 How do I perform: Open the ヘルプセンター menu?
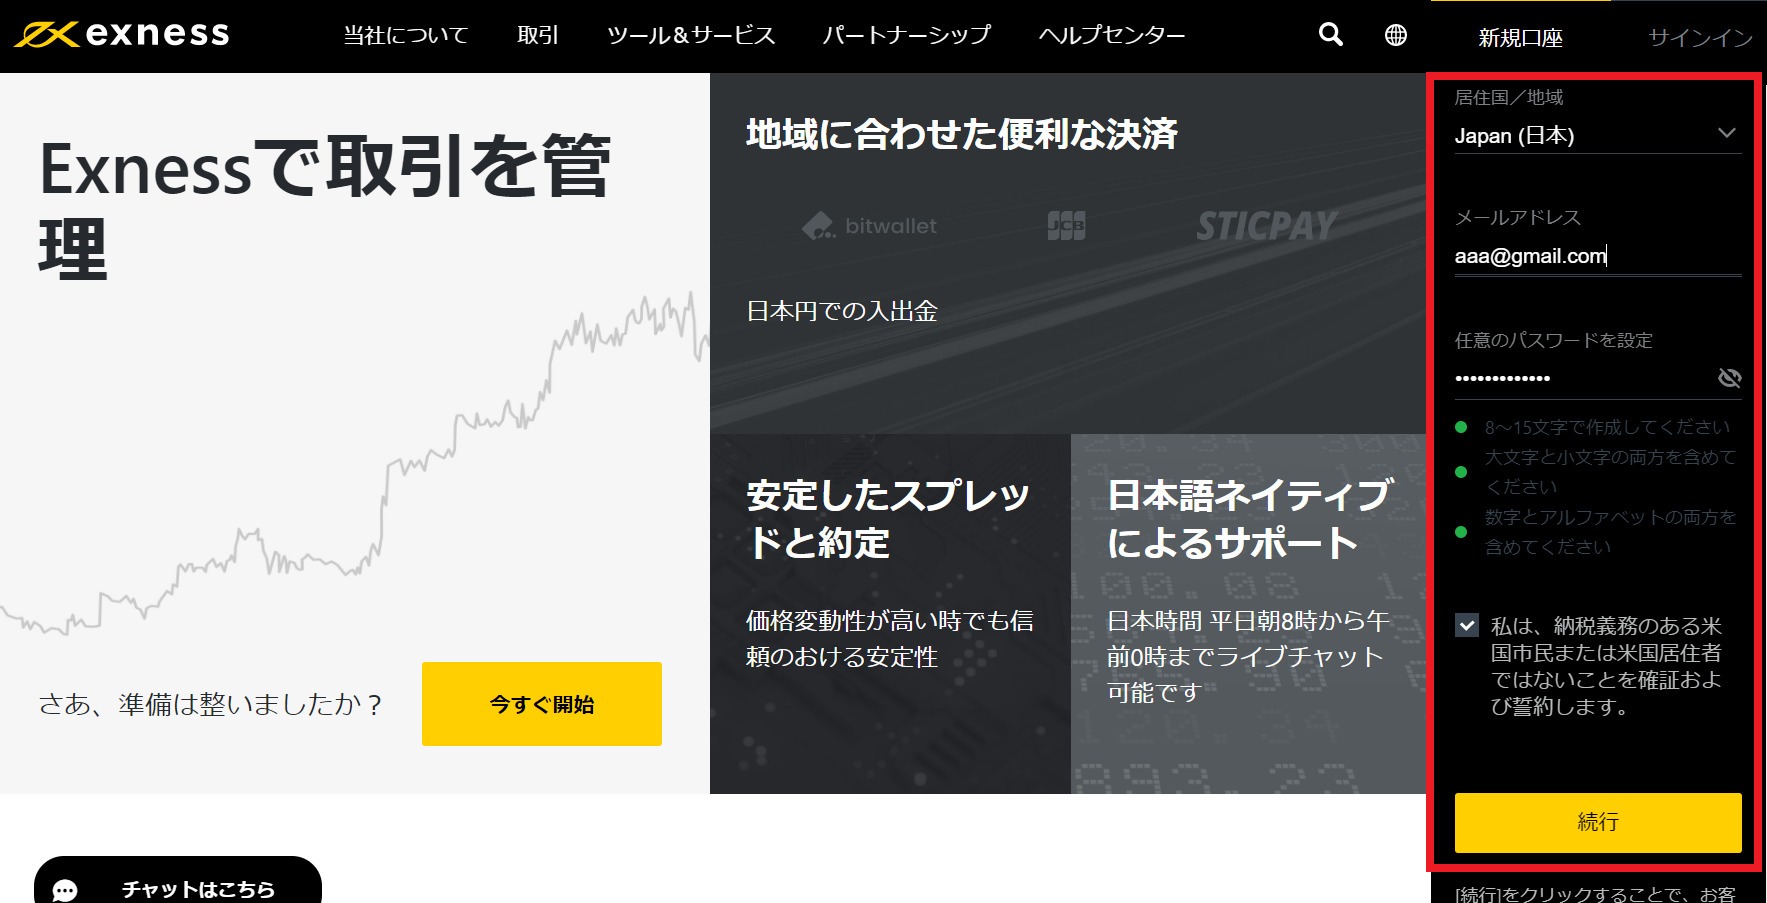pyautogui.click(x=1112, y=36)
